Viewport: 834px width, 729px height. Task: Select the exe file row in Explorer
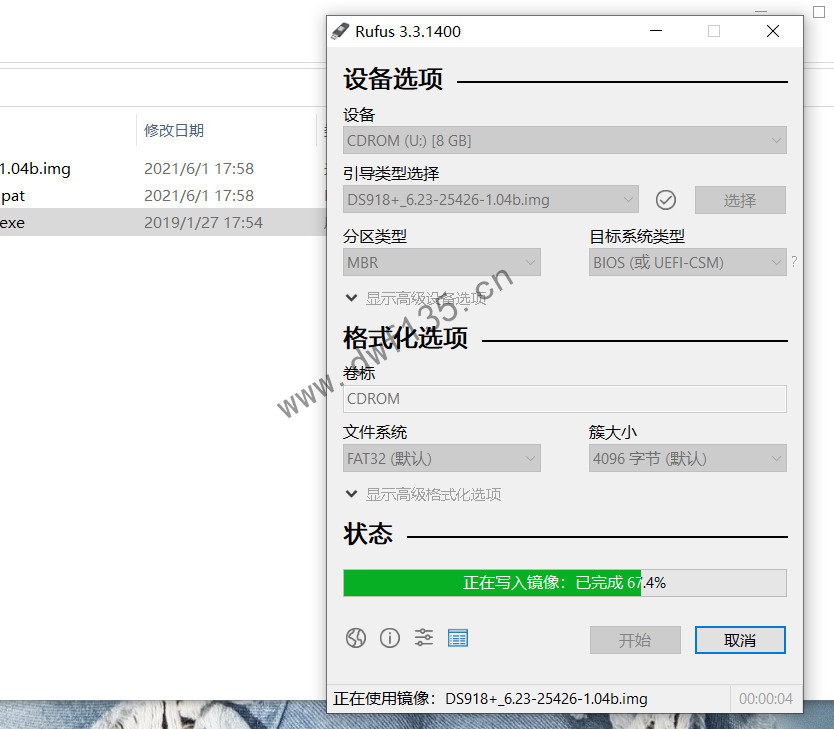162,222
